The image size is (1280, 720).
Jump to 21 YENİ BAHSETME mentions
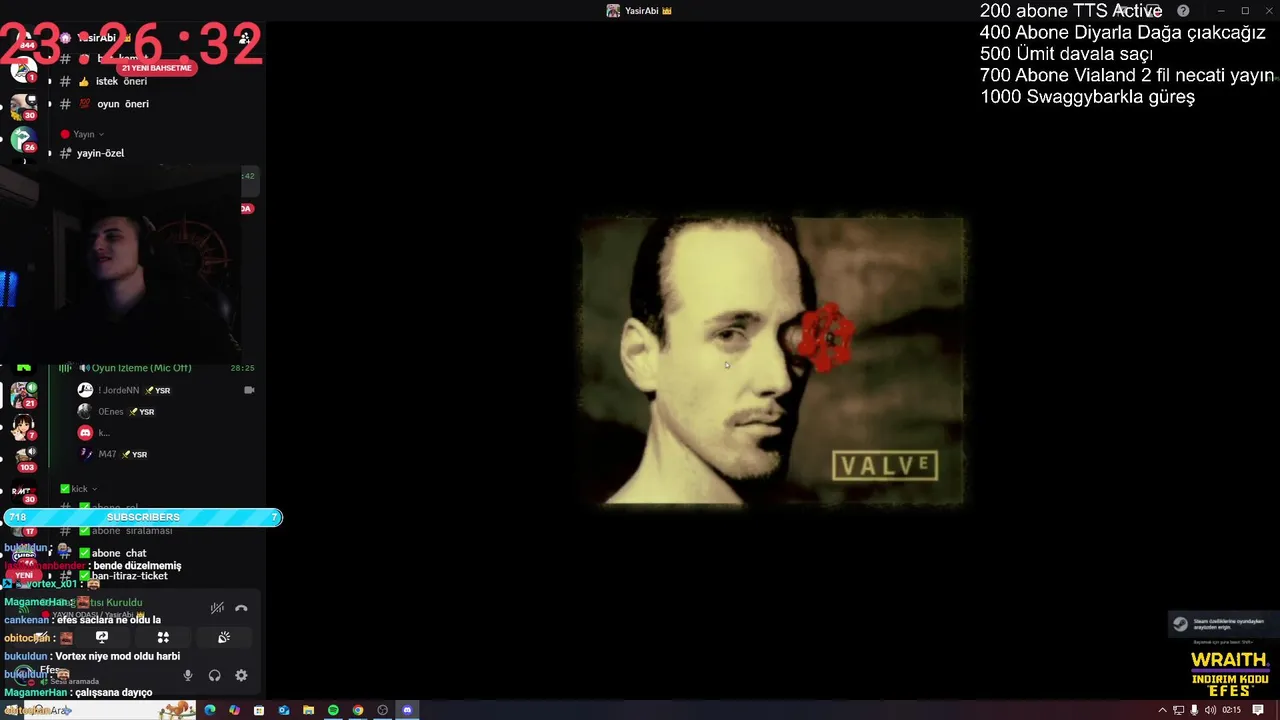coord(156,68)
